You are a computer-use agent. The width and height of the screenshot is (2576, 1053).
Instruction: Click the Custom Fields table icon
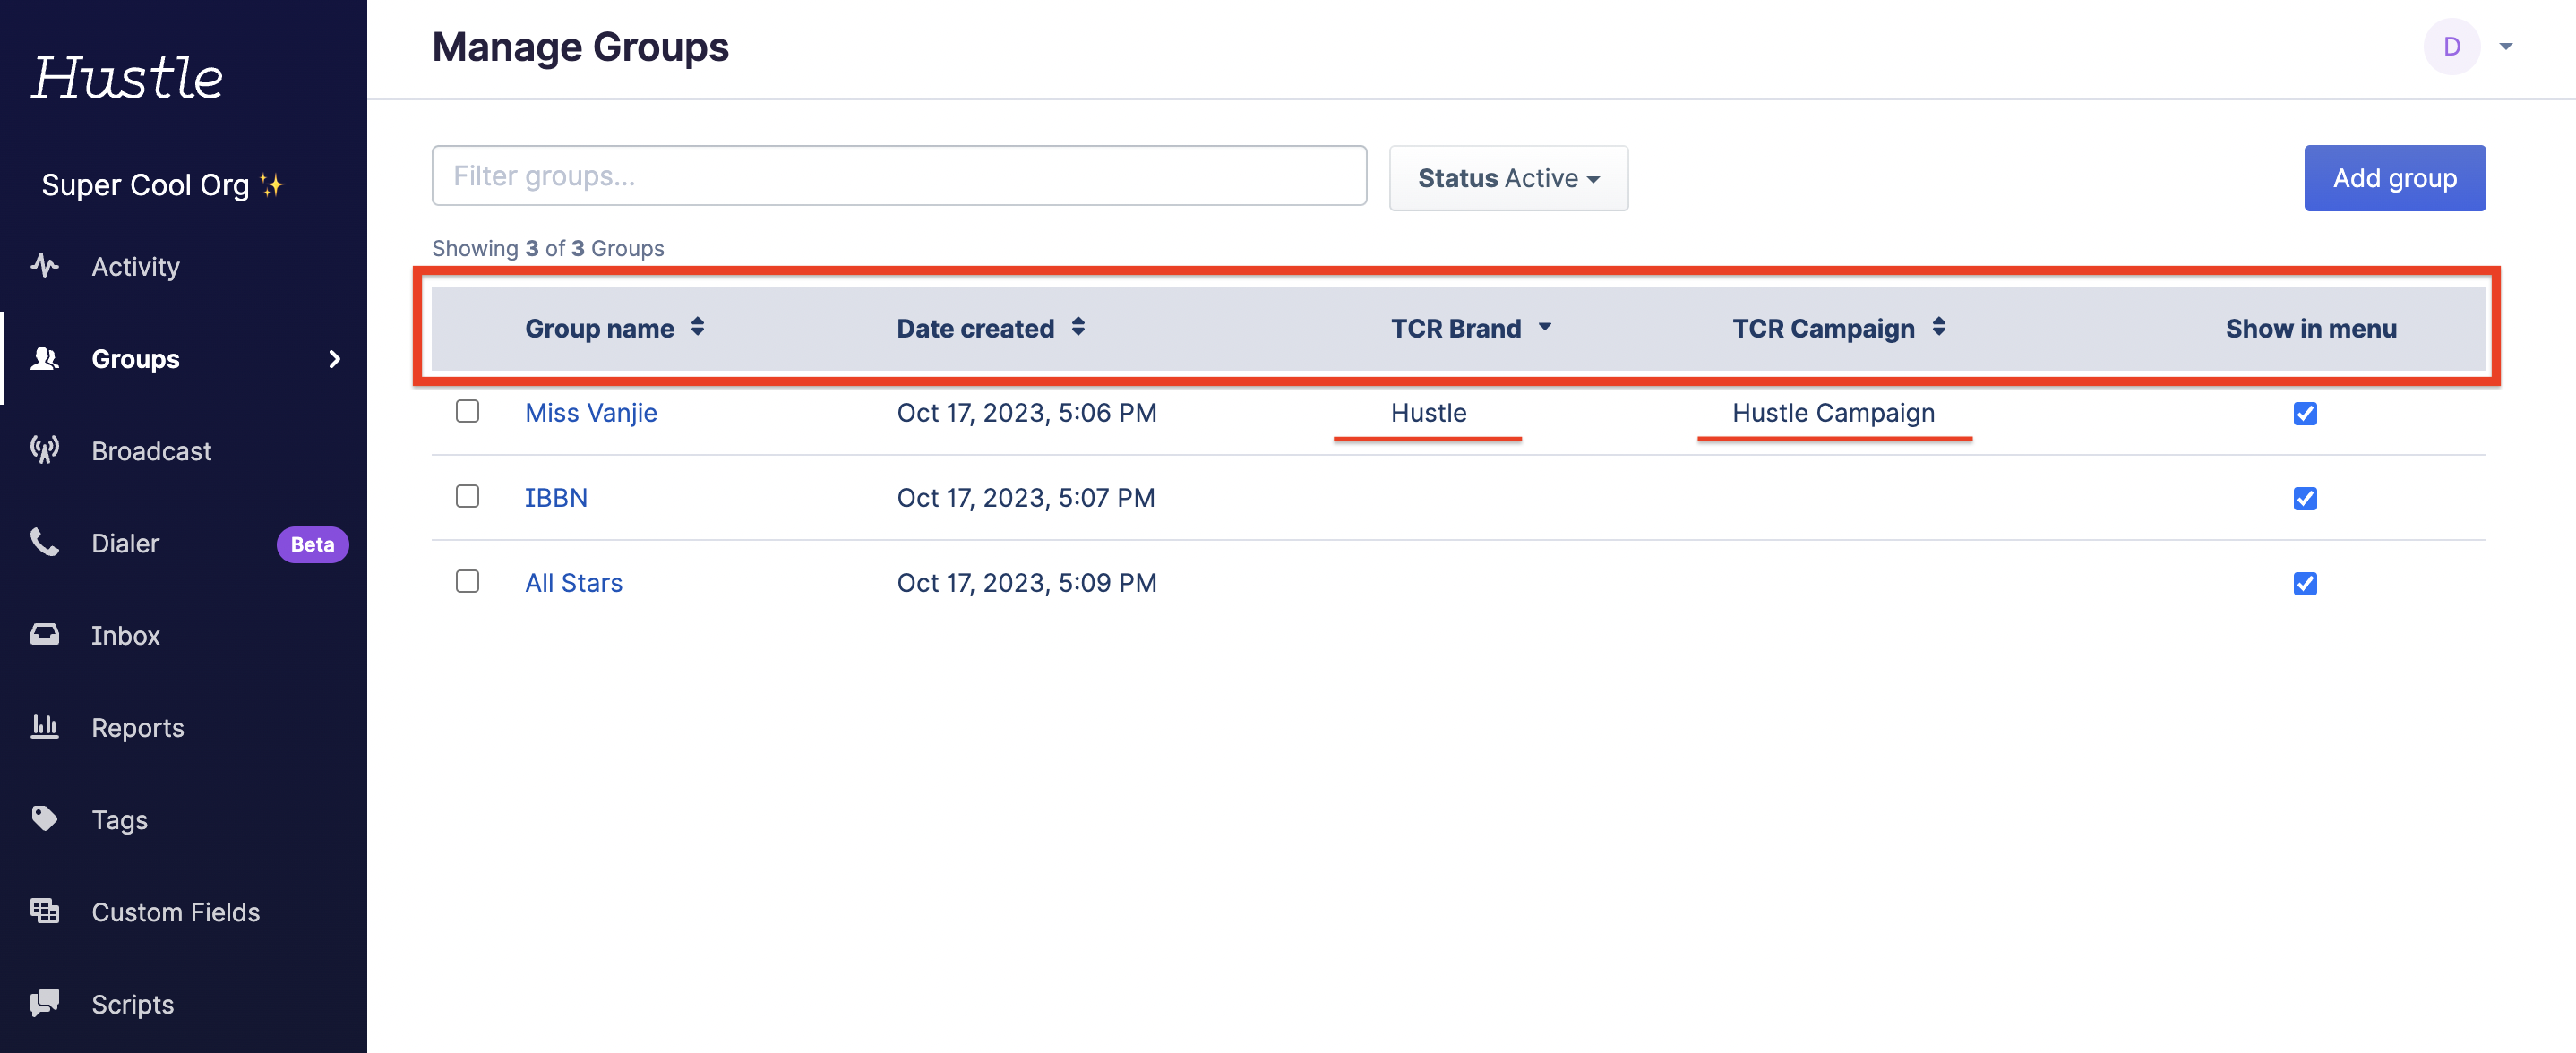coord(45,911)
